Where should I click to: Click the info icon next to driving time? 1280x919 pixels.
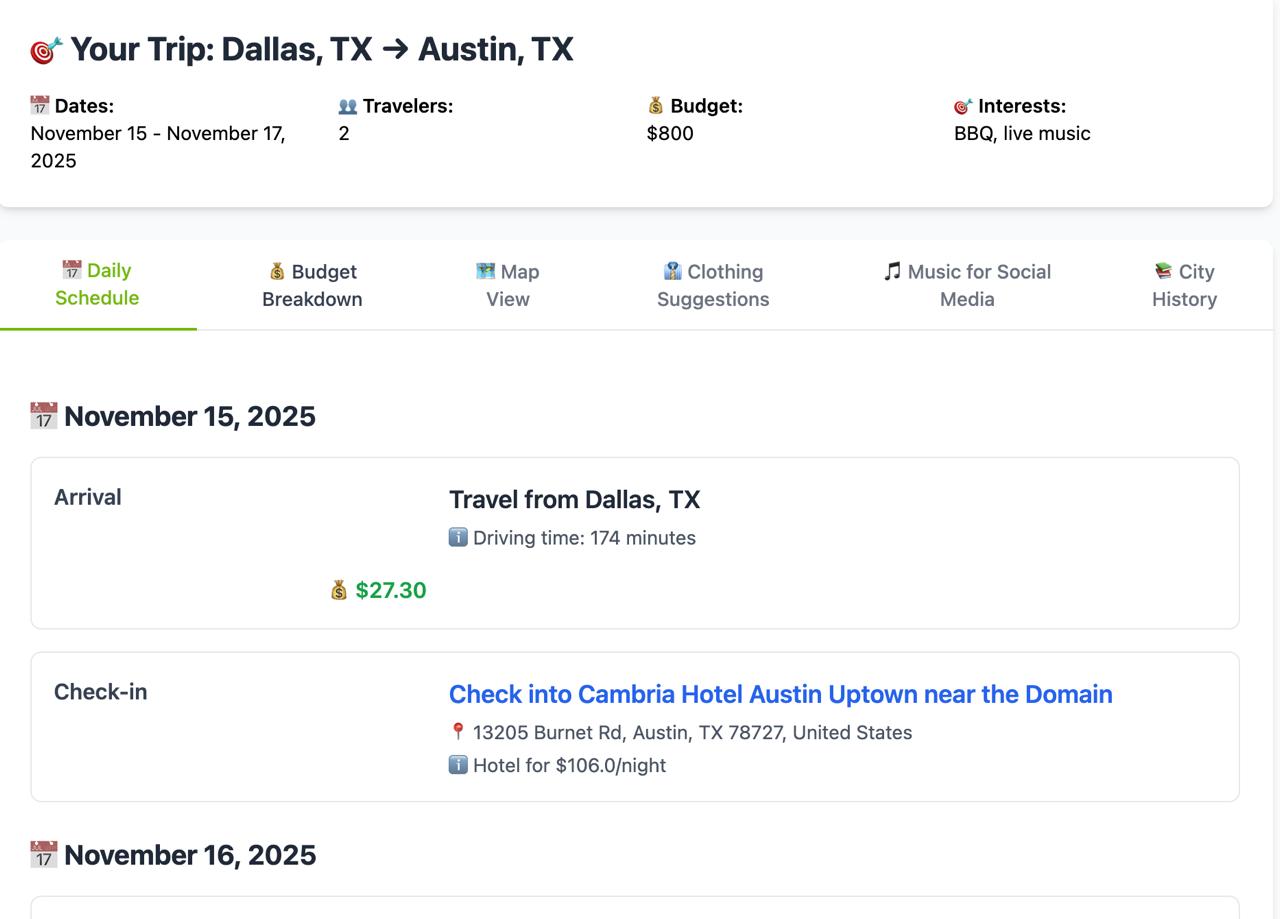click(x=458, y=538)
